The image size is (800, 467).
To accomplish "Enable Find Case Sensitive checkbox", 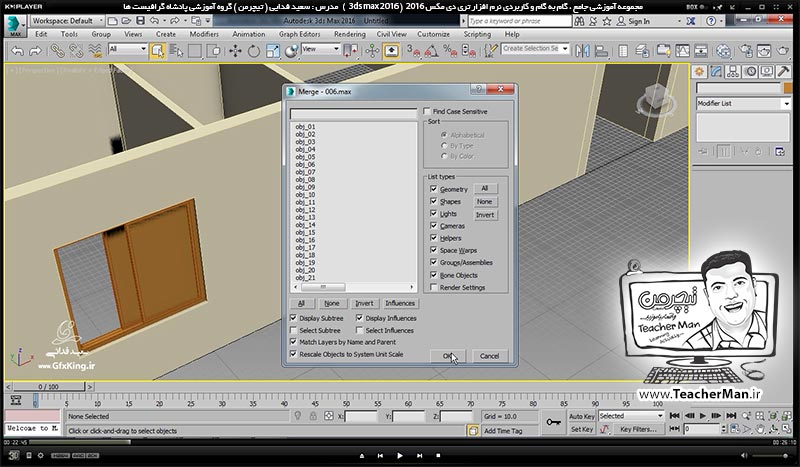I will pyautogui.click(x=427, y=111).
